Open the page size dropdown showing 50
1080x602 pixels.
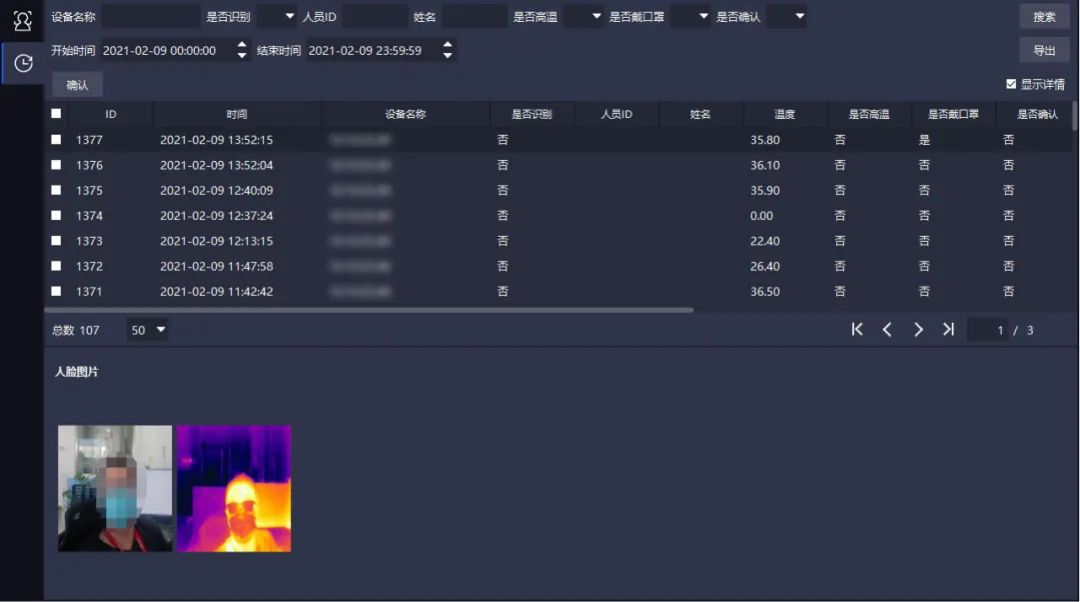(x=148, y=330)
